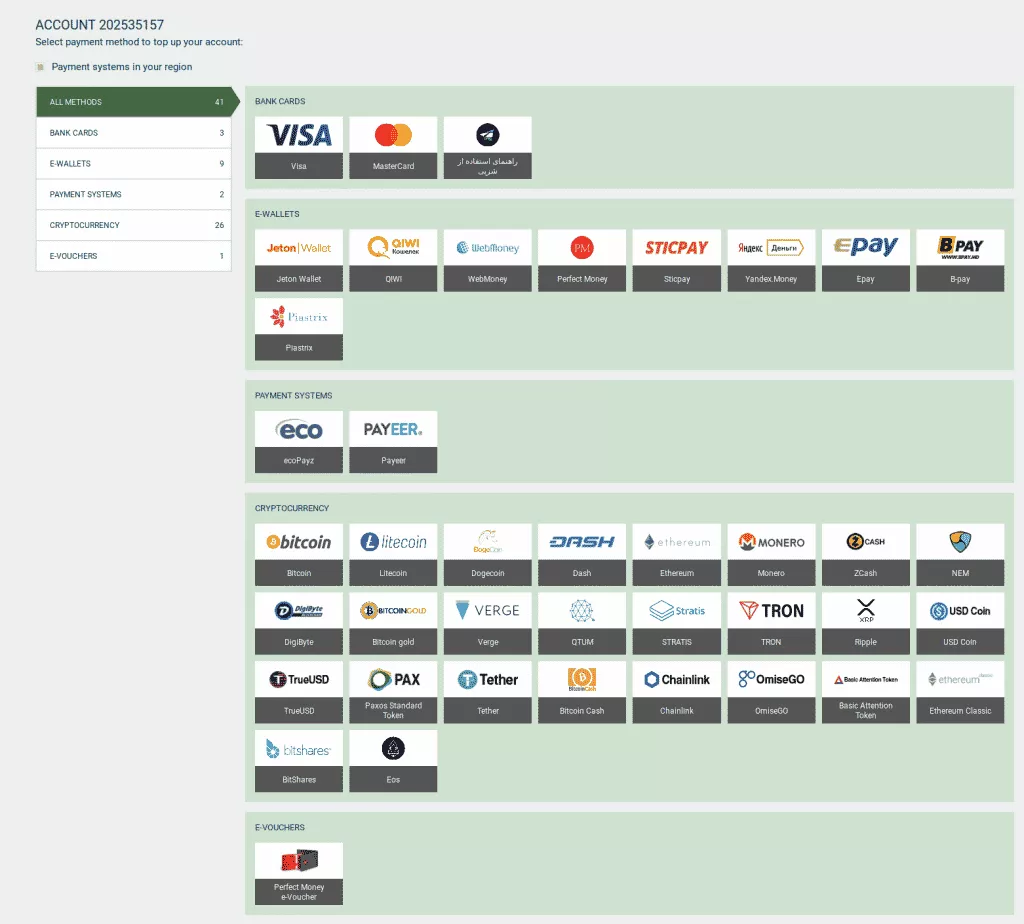Select the Ethereum deposit tile
The height and width of the screenshot is (924, 1024).
tap(676, 554)
